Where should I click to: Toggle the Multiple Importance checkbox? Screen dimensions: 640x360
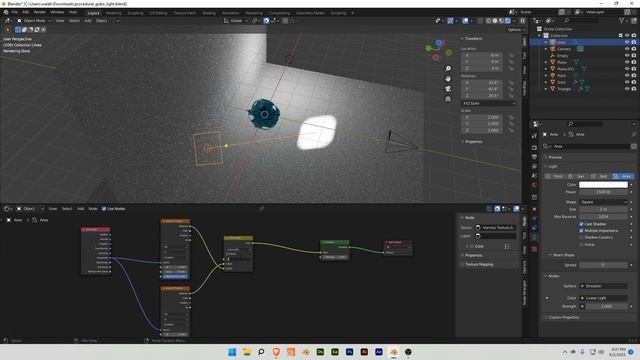pos(581,231)
